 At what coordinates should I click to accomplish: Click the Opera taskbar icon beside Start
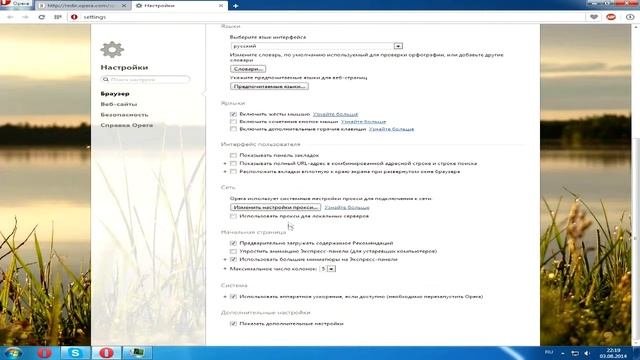click(x=44, y=353)
